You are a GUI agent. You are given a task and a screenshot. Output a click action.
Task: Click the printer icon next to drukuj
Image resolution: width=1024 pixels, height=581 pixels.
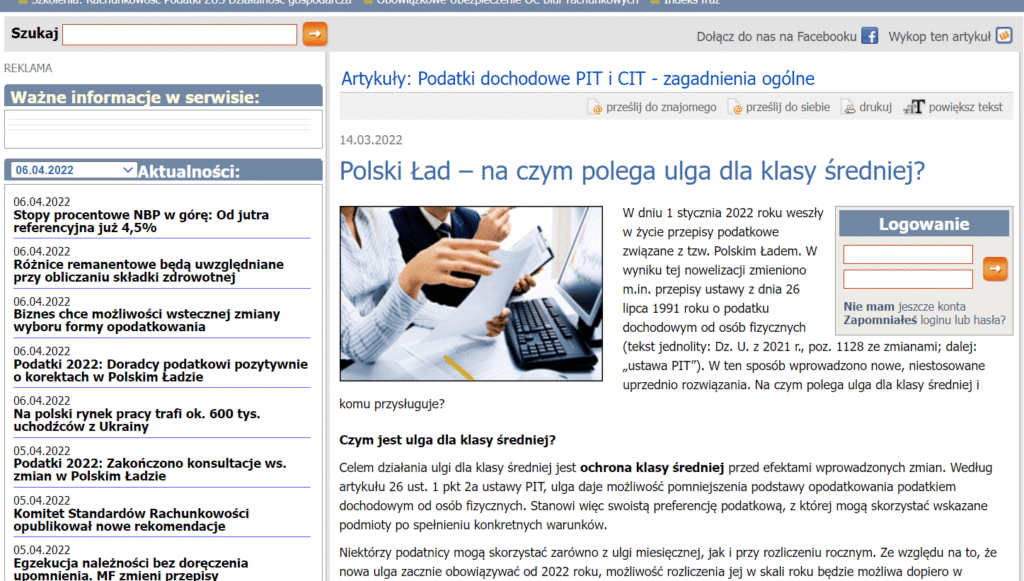[848, 107]
